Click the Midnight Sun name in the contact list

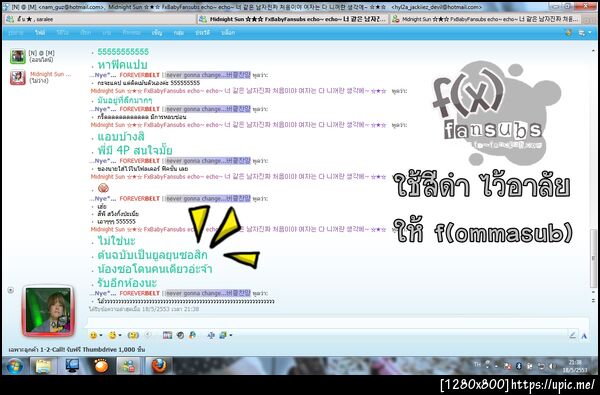pyautogui.click(x=51, y=74)
